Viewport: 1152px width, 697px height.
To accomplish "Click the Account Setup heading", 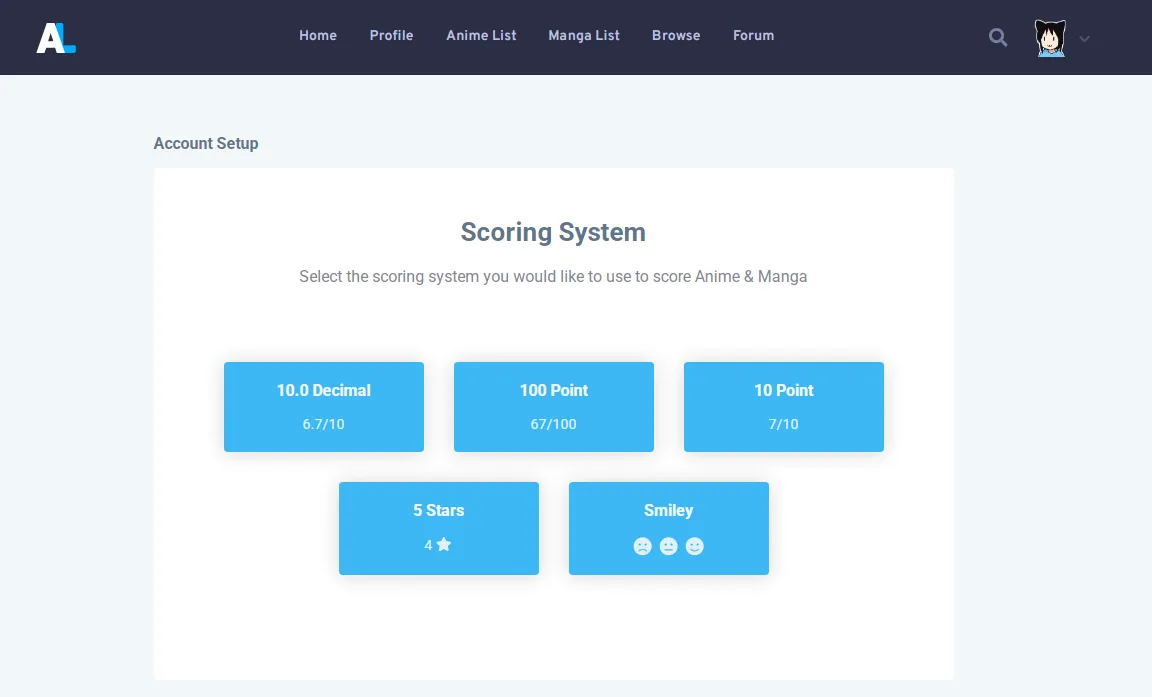I will [x=206, y=143].
